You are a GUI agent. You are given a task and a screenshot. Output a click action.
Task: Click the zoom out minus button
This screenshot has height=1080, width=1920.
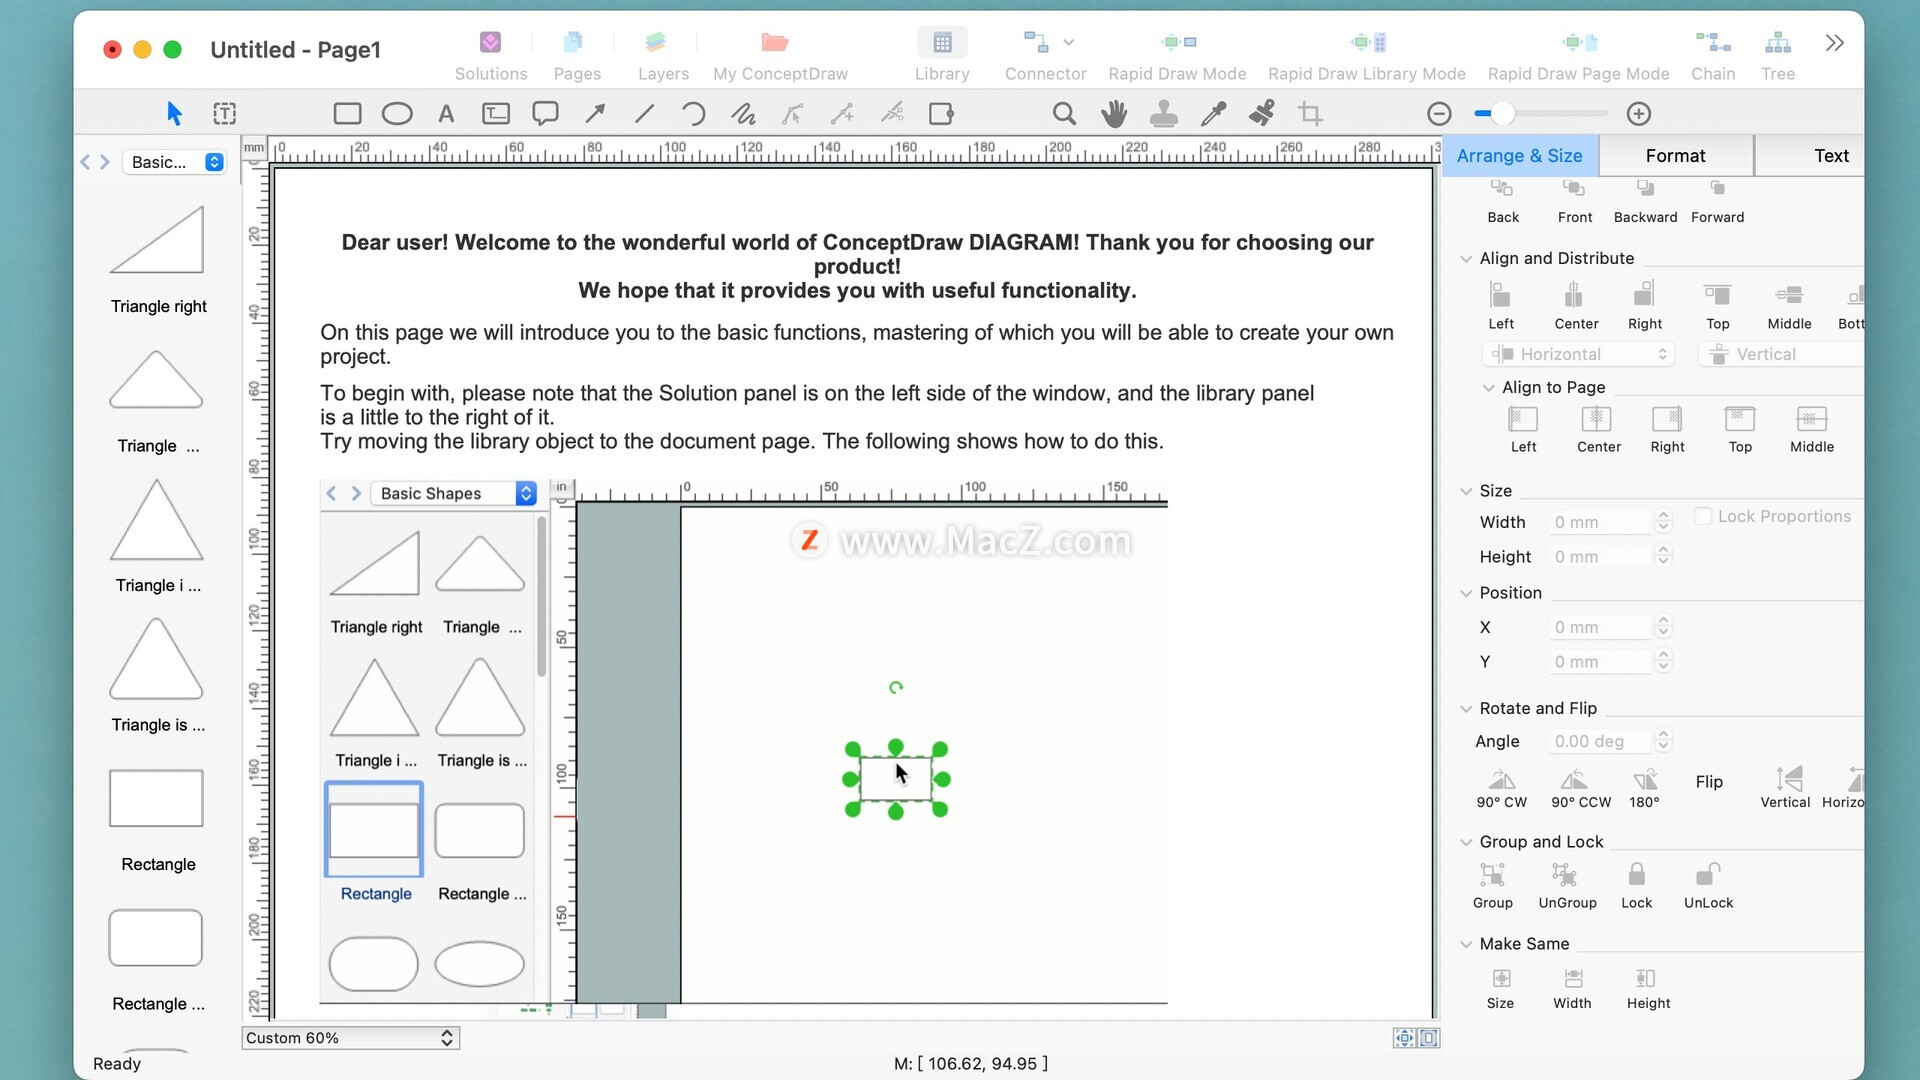click(x=1439, y=114)
